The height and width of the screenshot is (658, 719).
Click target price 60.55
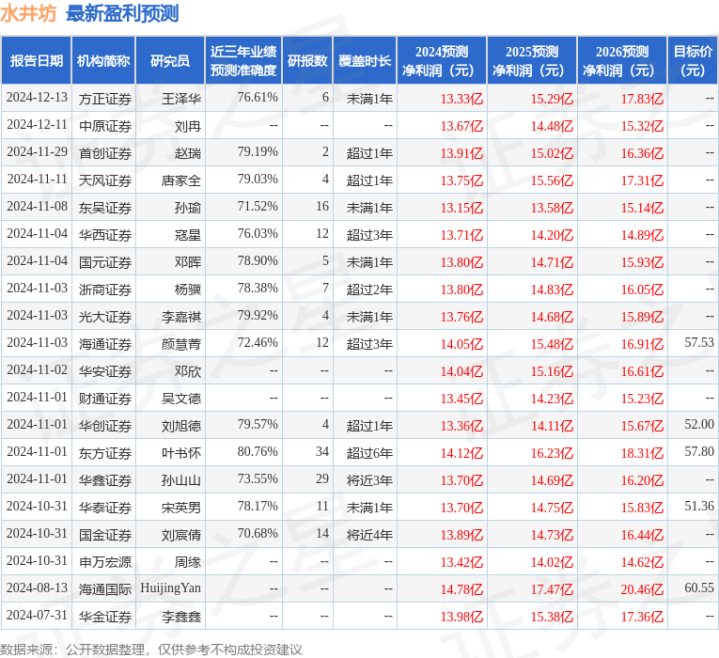tap(699, 588)
